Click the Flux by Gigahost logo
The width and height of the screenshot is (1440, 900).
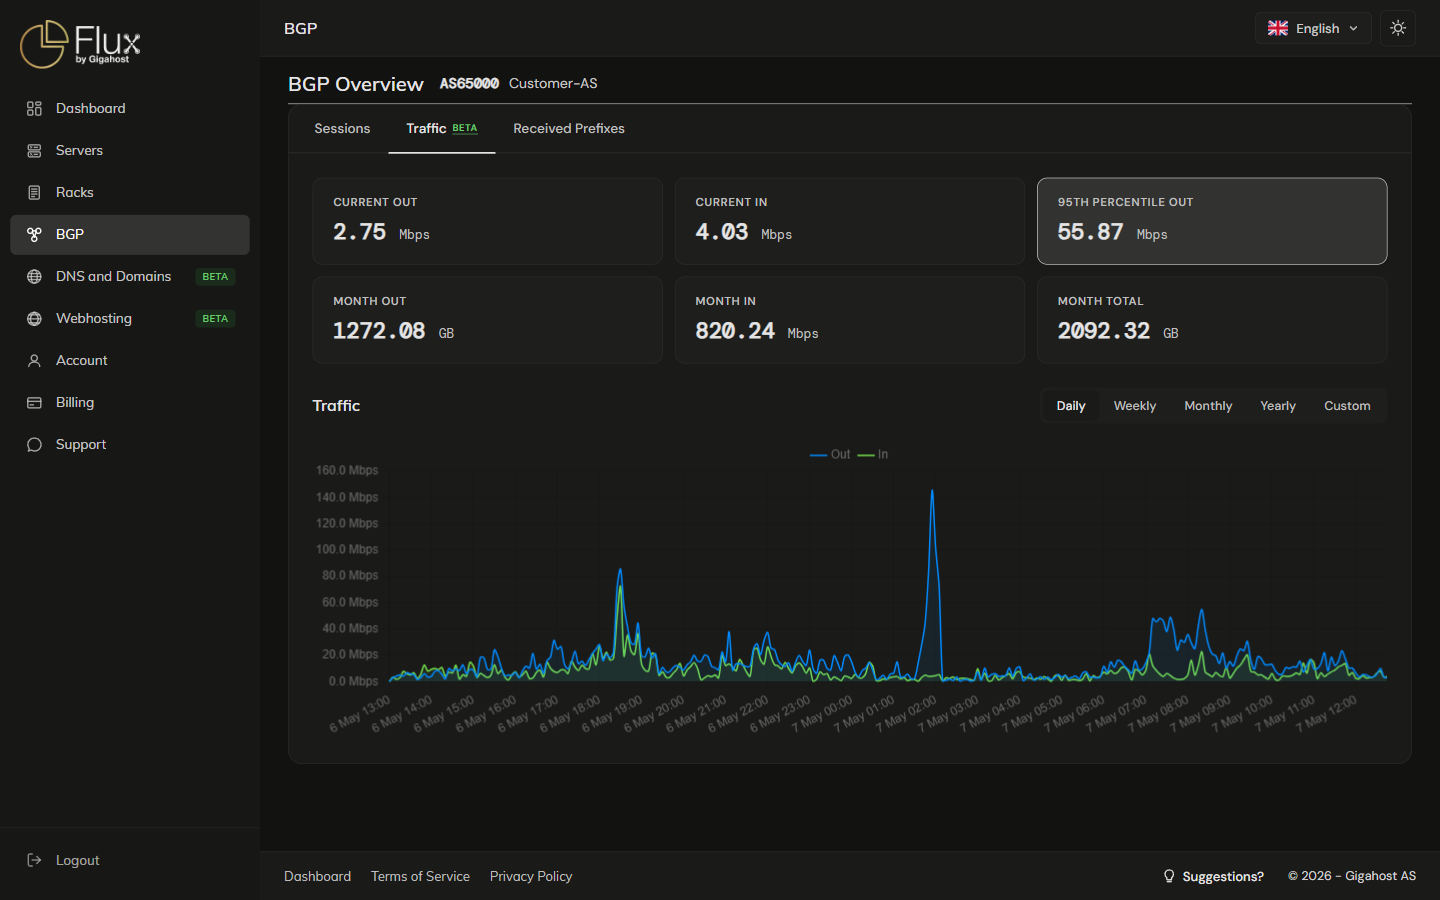[80, 44]
